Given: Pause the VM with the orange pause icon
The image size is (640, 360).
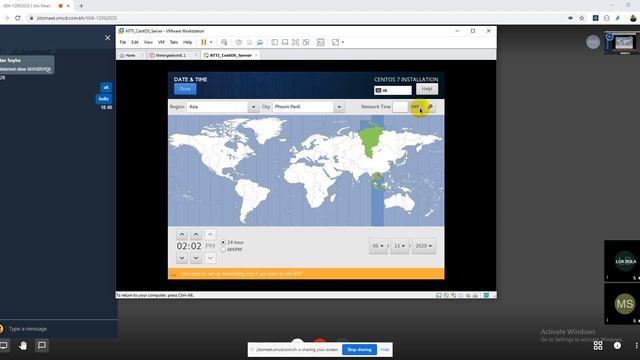Looking at the screenshot, I should (x=204, y=42).
